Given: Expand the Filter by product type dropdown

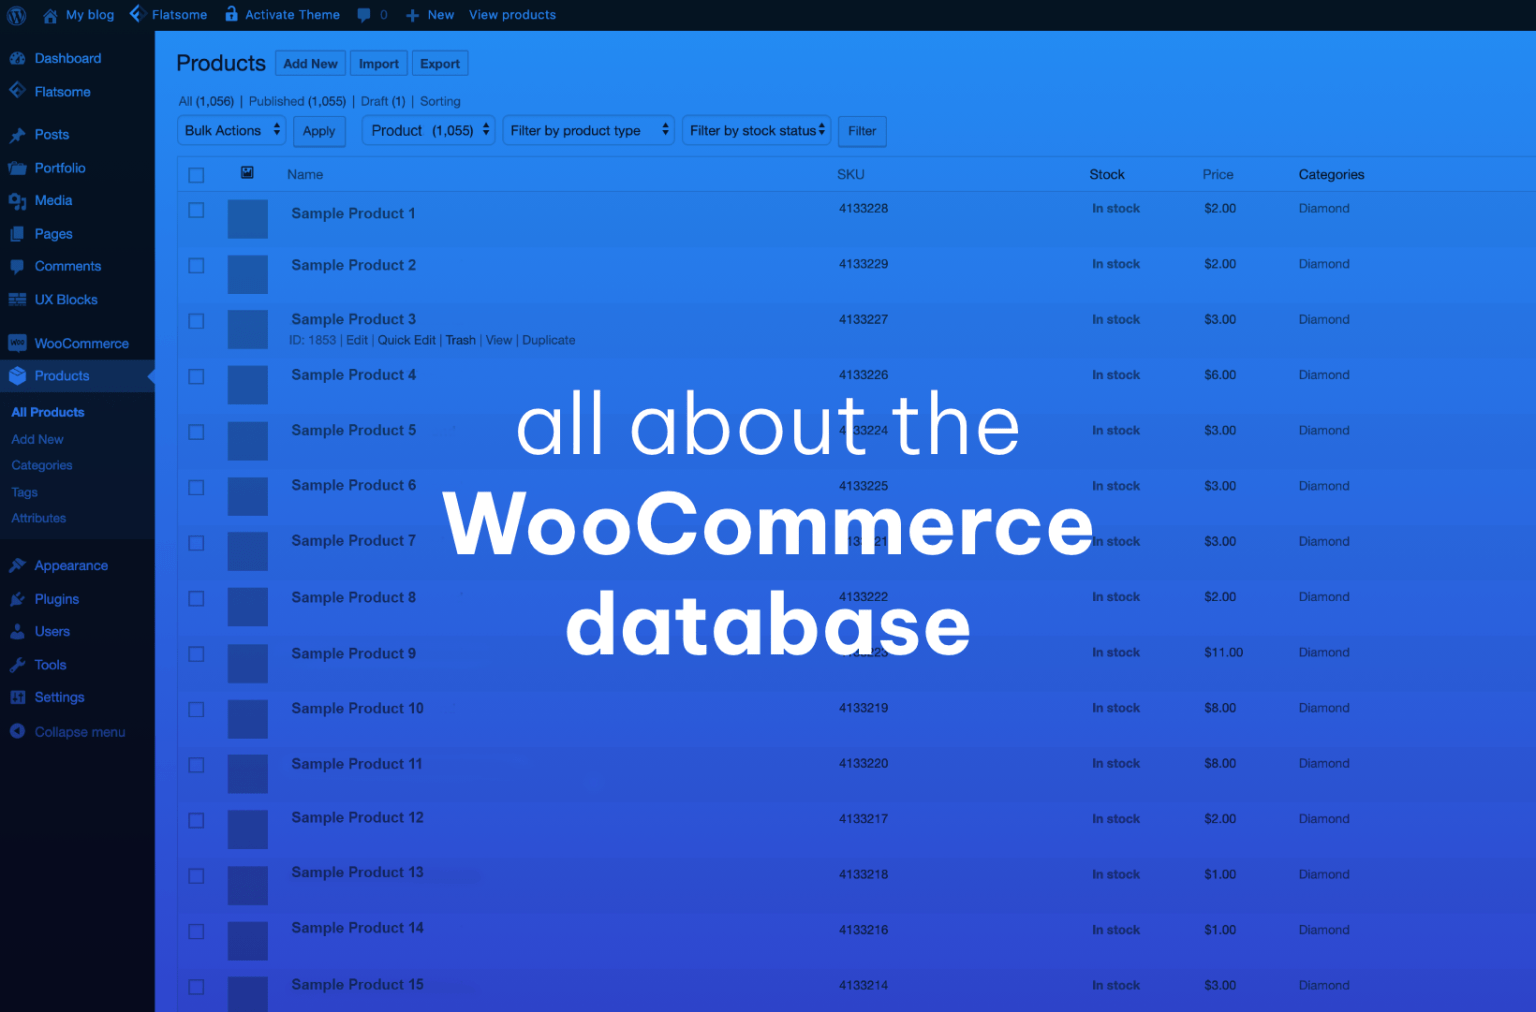Looking at the screenshot, I should (x=588, y=130).
